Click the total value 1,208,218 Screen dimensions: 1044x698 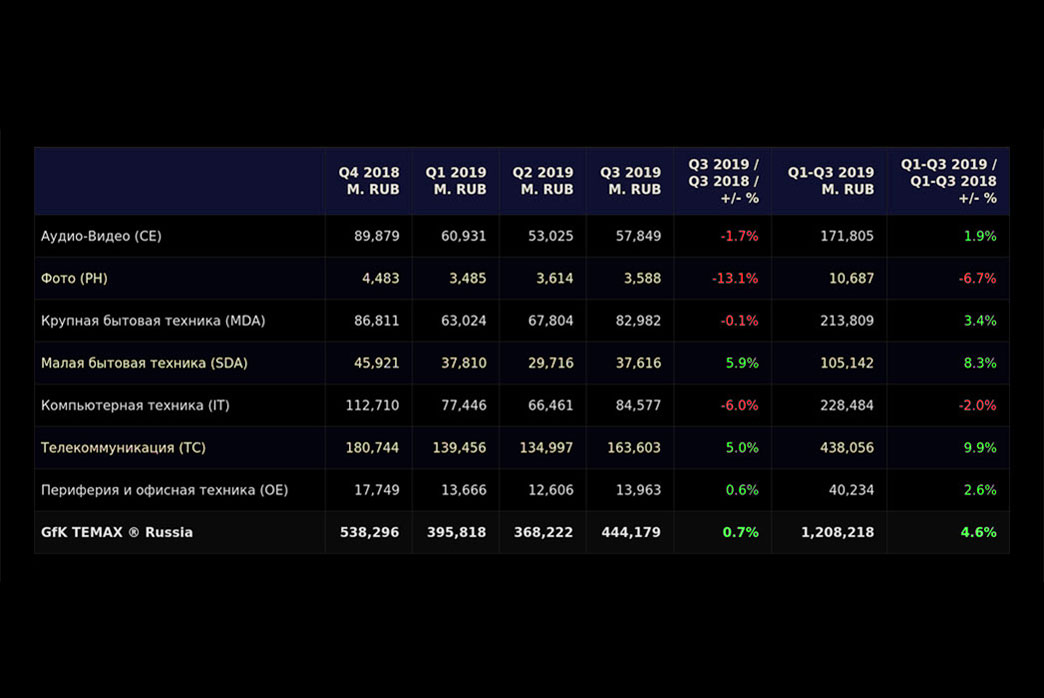coord(838,532)
